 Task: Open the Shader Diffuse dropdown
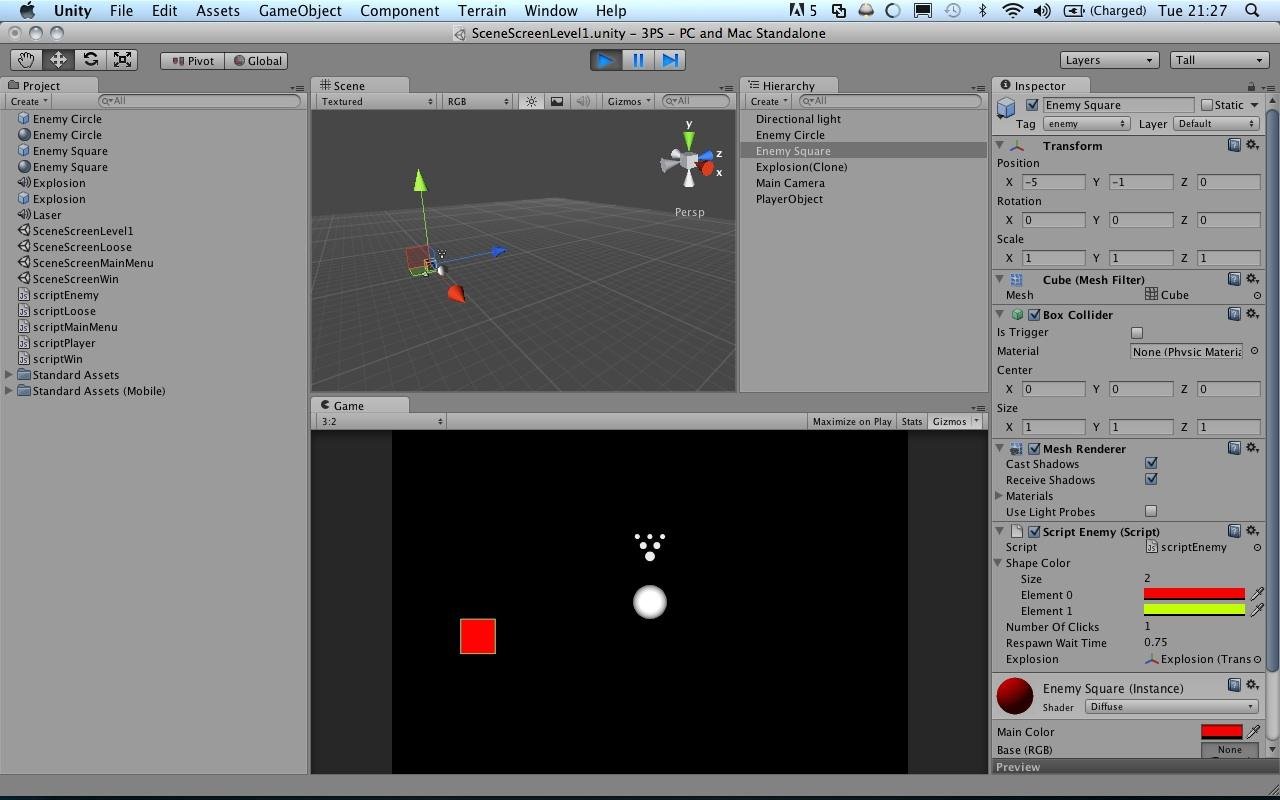tap(1170, 707)
